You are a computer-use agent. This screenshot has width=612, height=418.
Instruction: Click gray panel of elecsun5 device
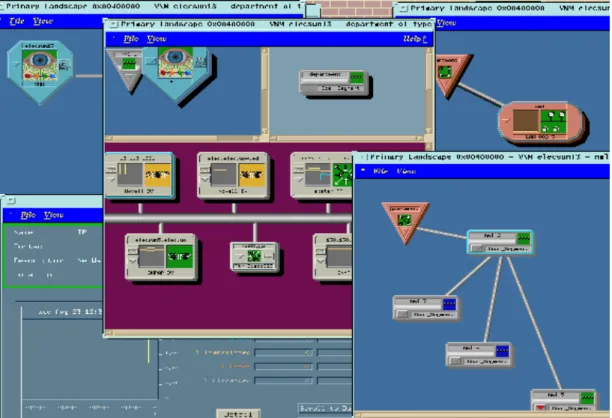tap(151, 256)
